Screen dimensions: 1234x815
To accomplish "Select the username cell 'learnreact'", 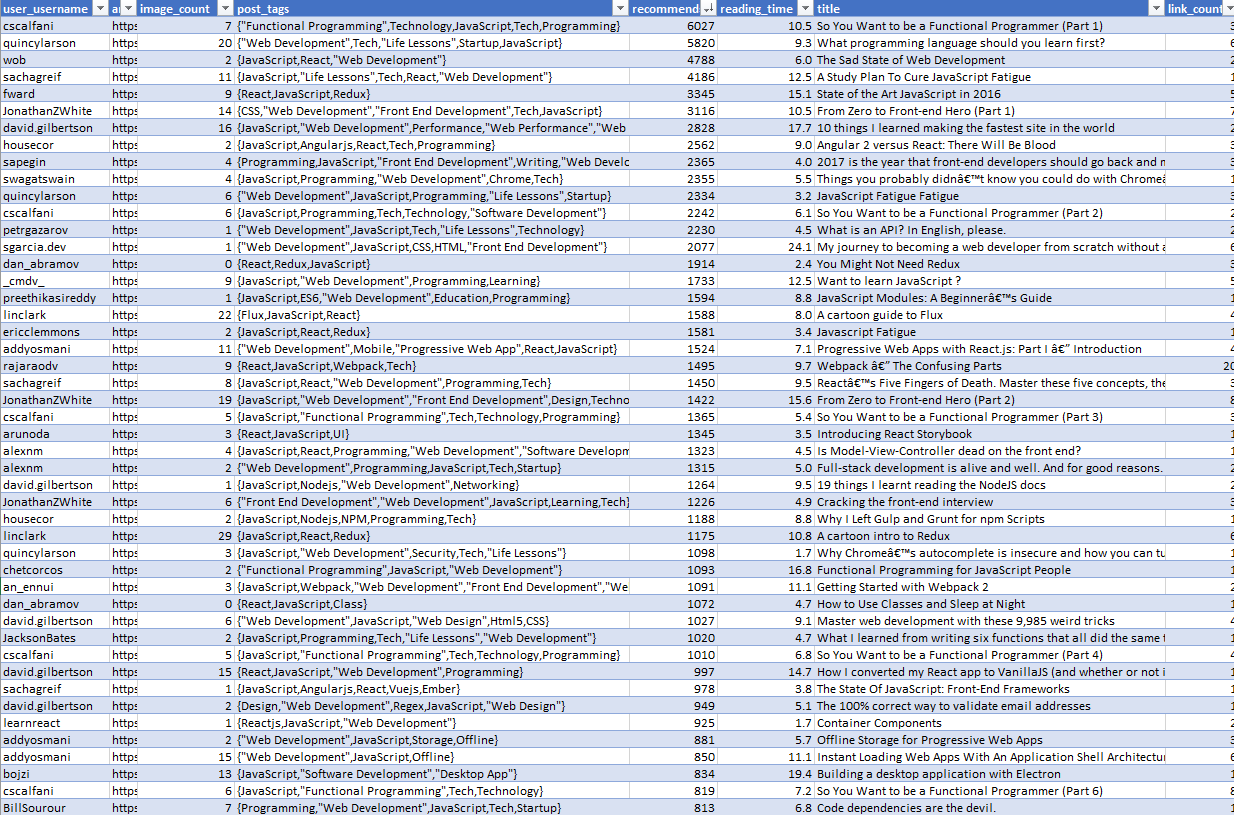I will coord(31,723).
